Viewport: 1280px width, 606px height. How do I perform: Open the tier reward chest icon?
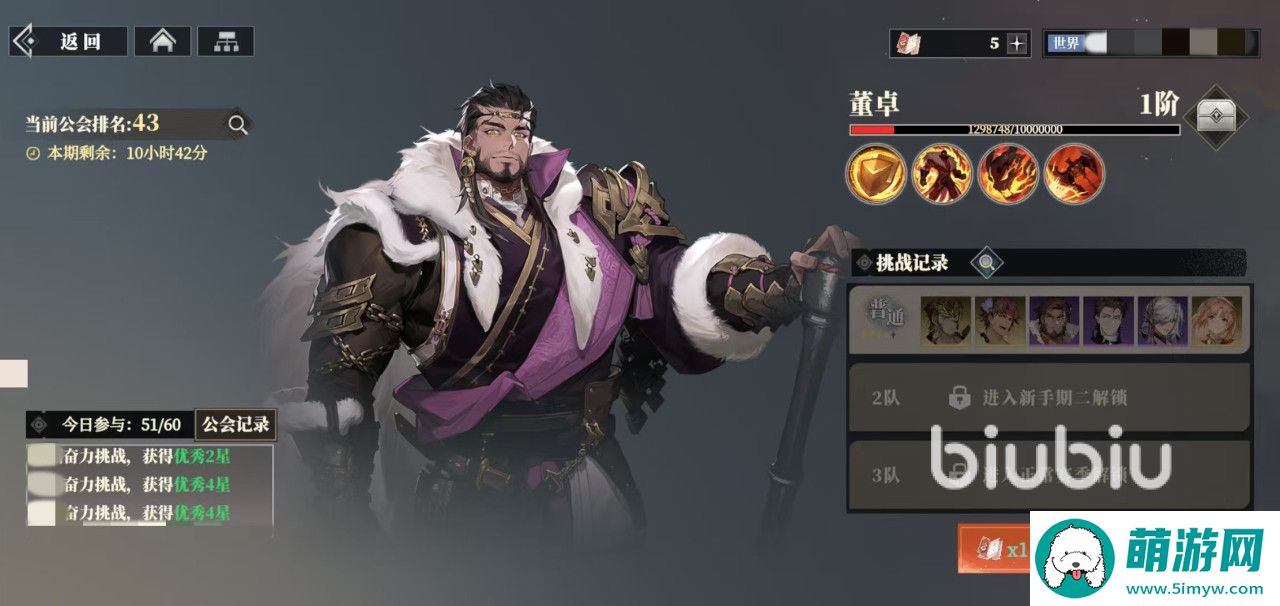tap(1216, 117)
